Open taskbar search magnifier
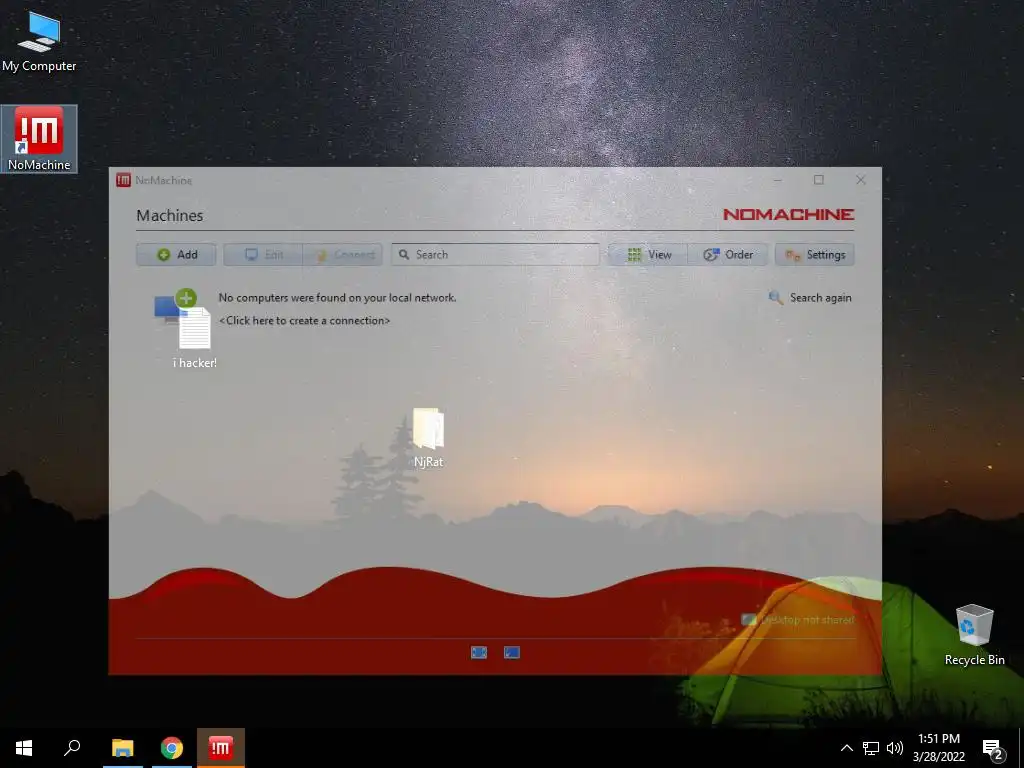The image size is (1024, 768). (72, 748)
